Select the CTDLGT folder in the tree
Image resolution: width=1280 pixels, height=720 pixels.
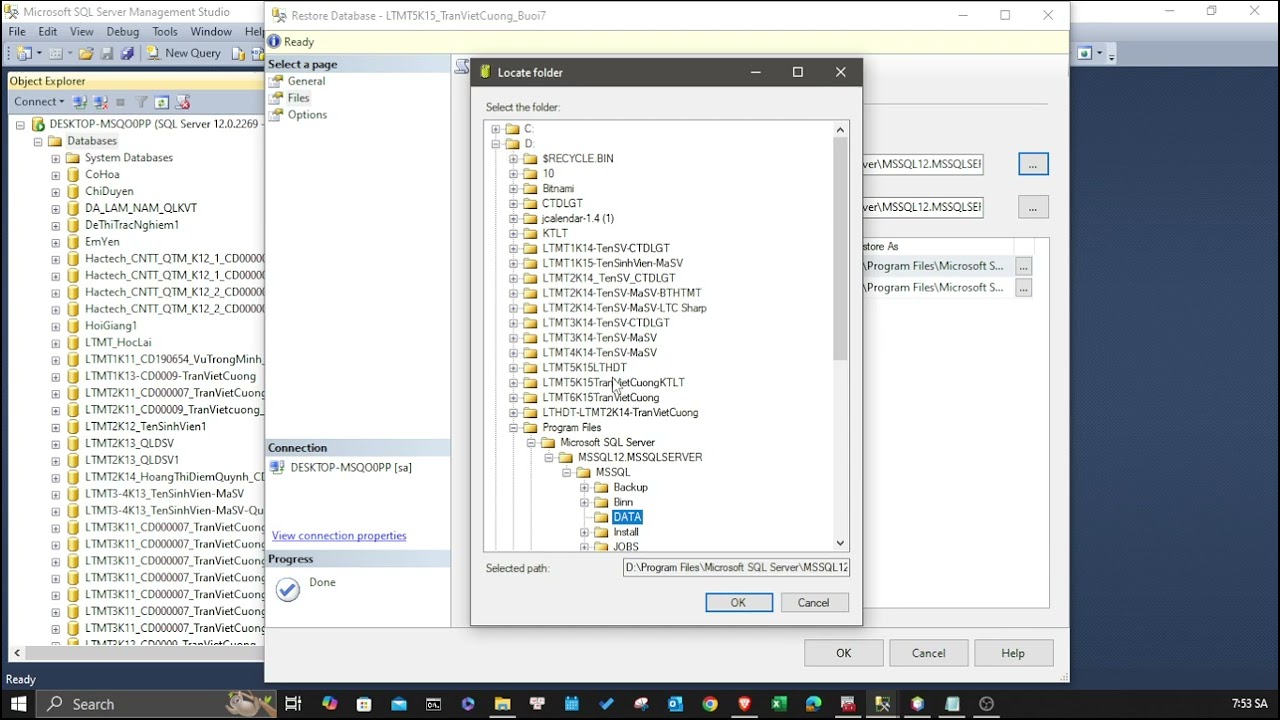coord(562,203)
